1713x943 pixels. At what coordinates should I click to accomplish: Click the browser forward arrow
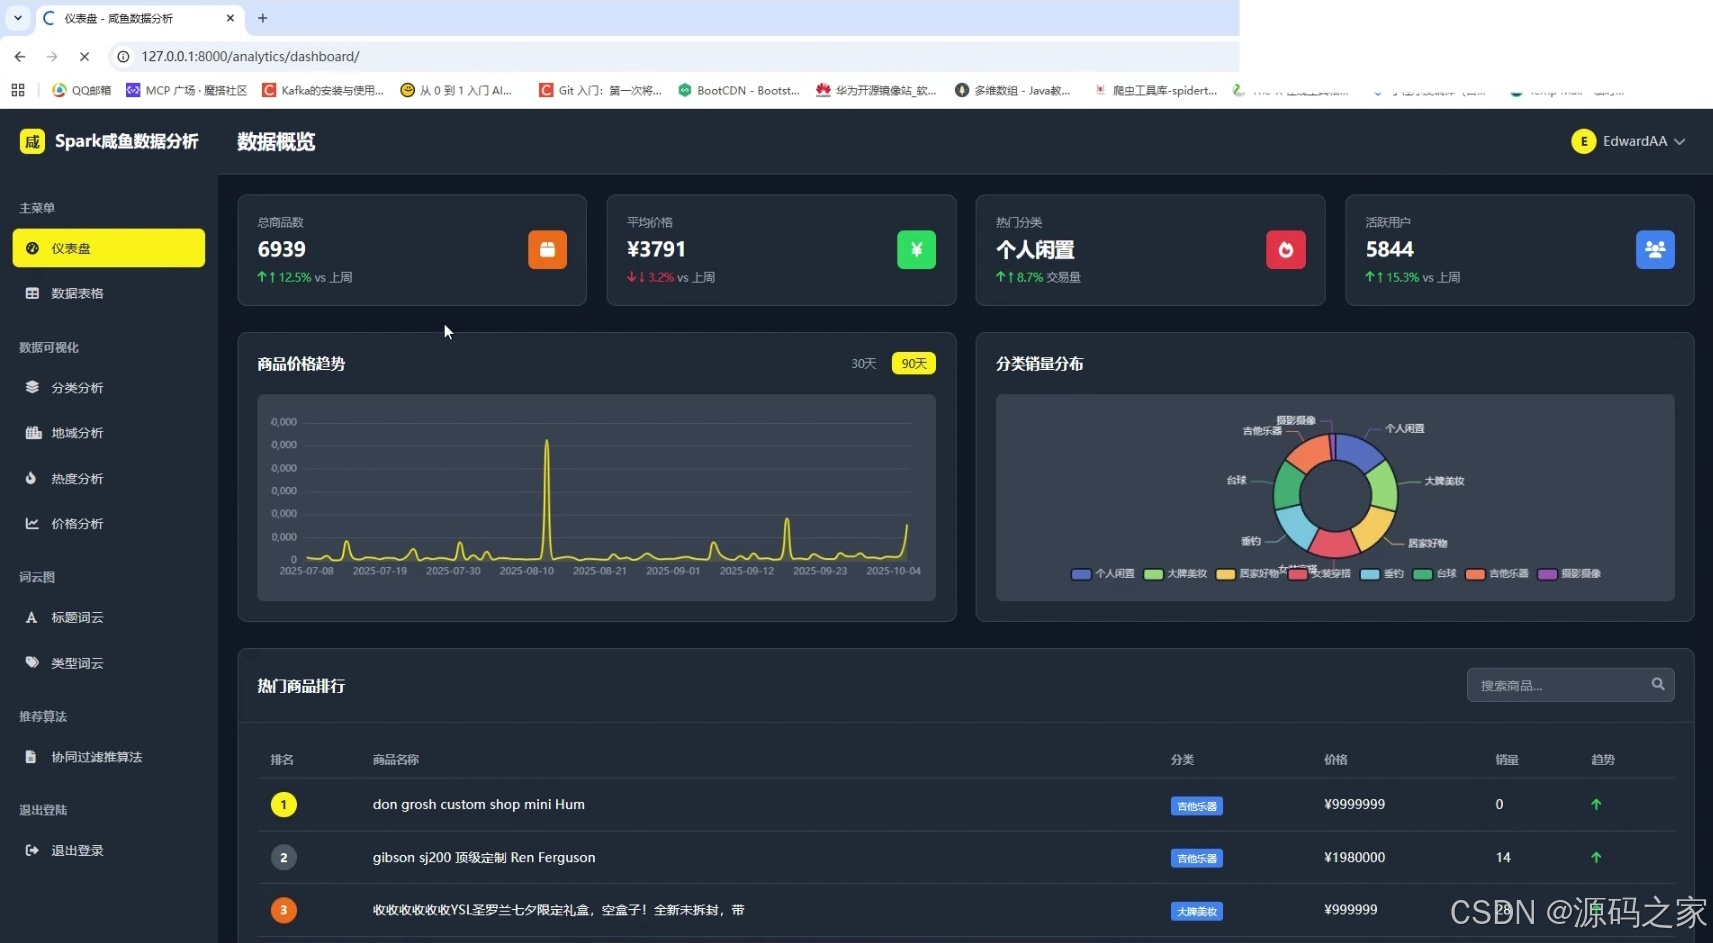[52, 57]
